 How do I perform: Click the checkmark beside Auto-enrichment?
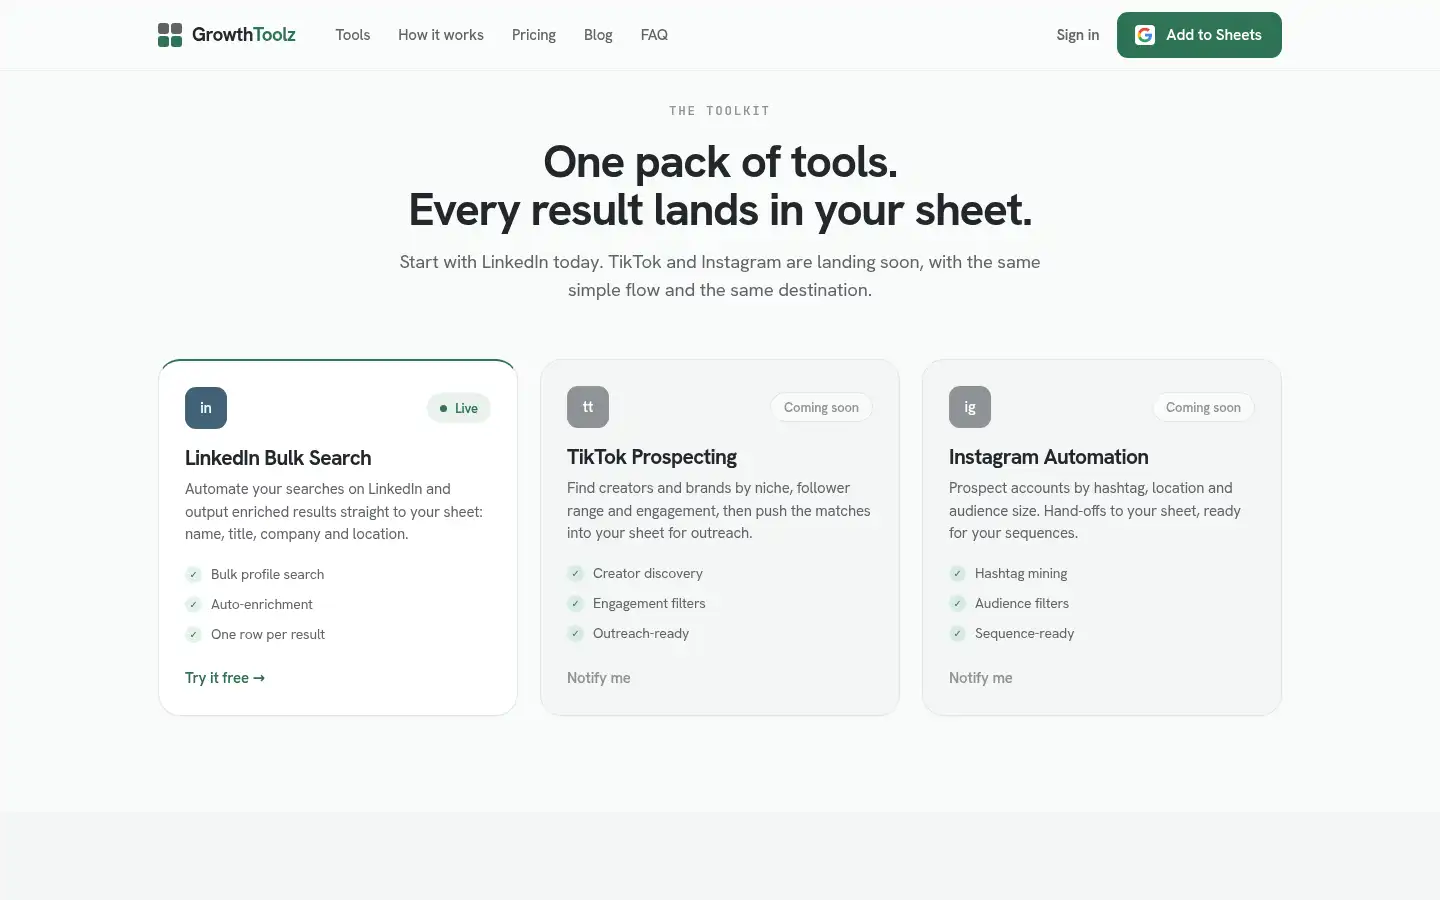(x=193, y=604)
